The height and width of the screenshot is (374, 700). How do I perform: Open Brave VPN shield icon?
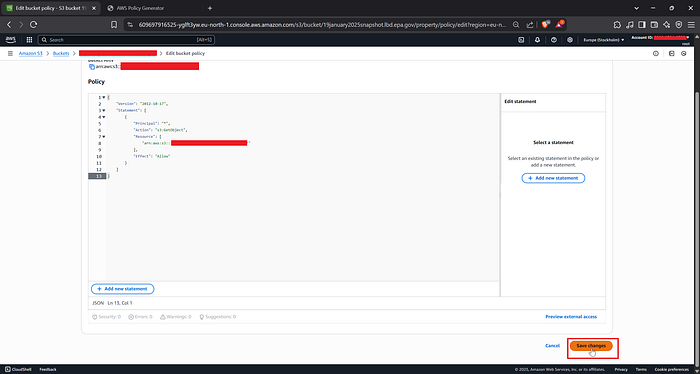679,25
